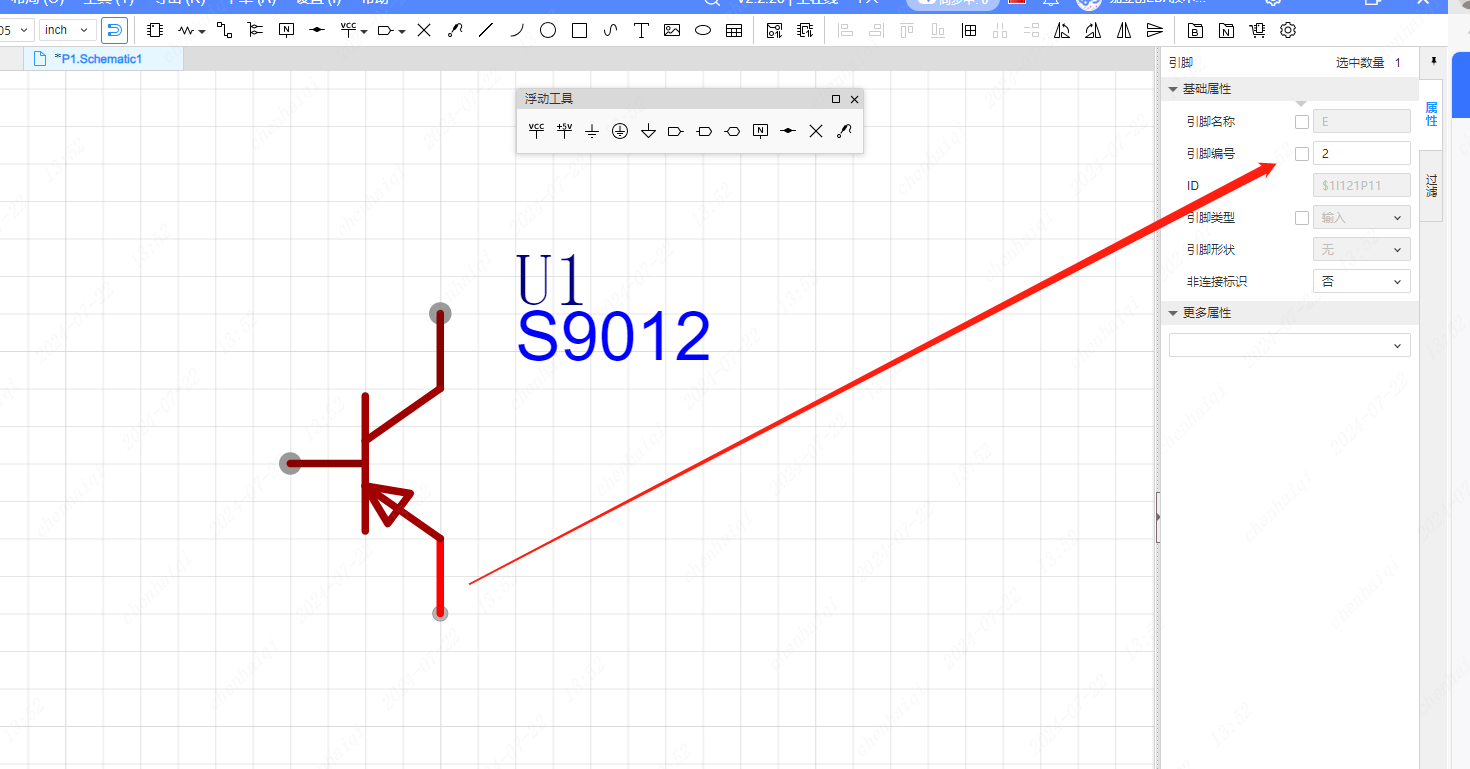The height and width of the screenshot is (769, 1470).
Task: Toggle the 引脚名称 visibility checkbox
Action: pyautogui.click(x=1301, y=122)
